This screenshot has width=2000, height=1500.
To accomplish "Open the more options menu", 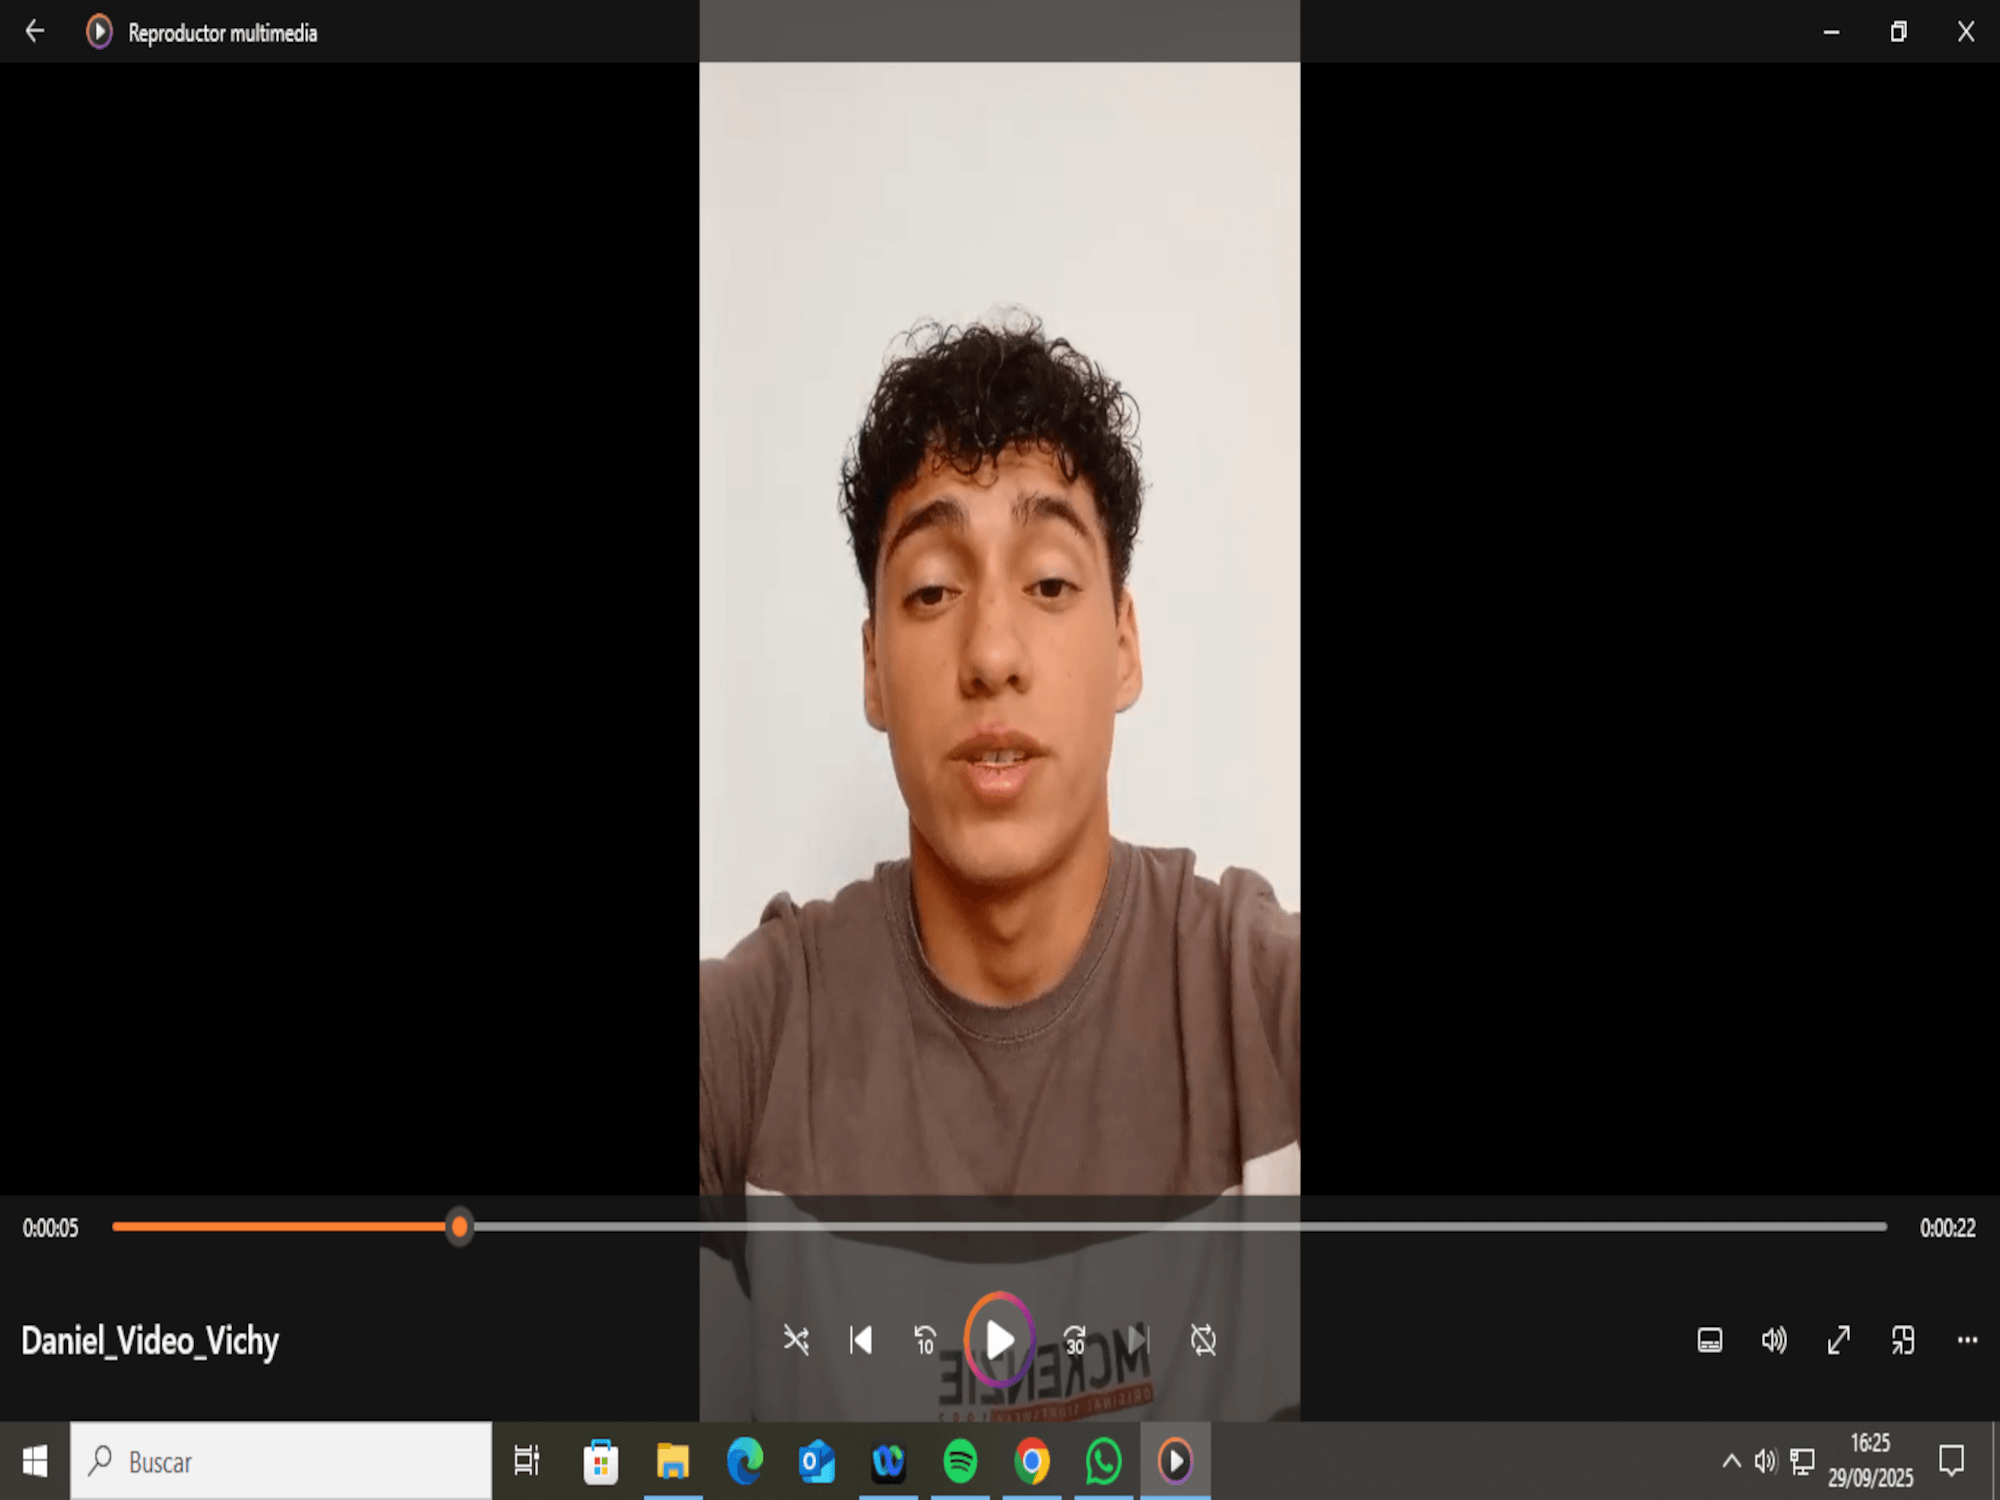I will point(1967,1340).
